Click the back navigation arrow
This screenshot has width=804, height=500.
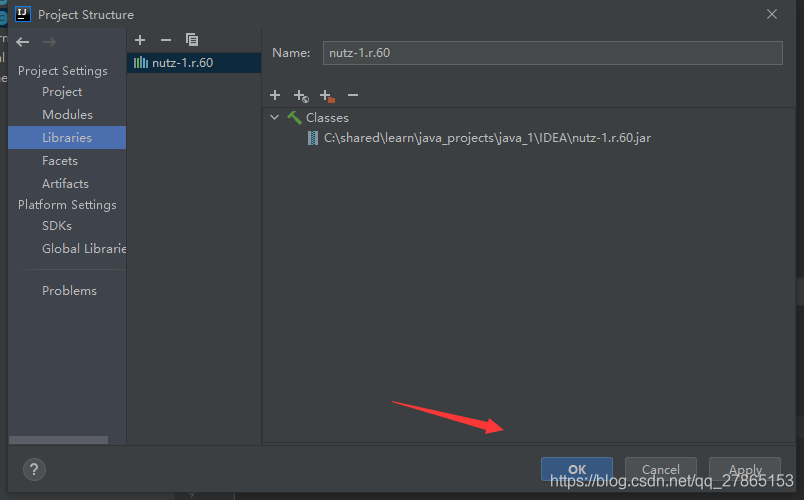point(23,42)
